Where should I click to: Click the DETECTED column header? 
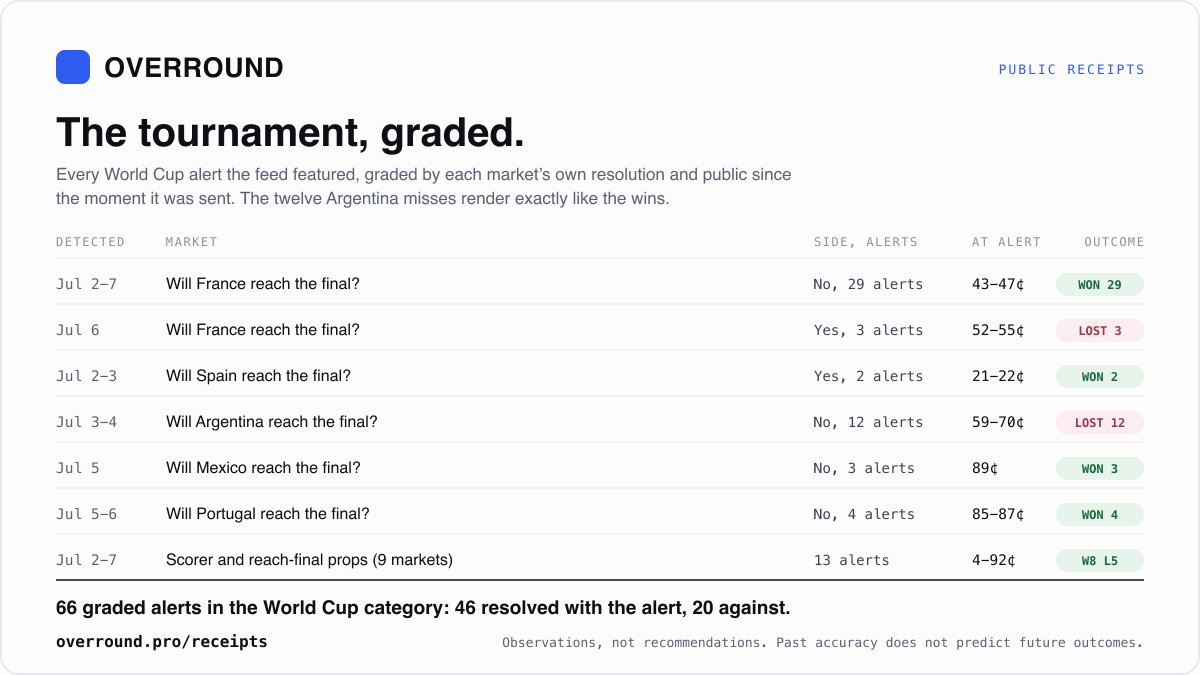(x=90, y=242)
